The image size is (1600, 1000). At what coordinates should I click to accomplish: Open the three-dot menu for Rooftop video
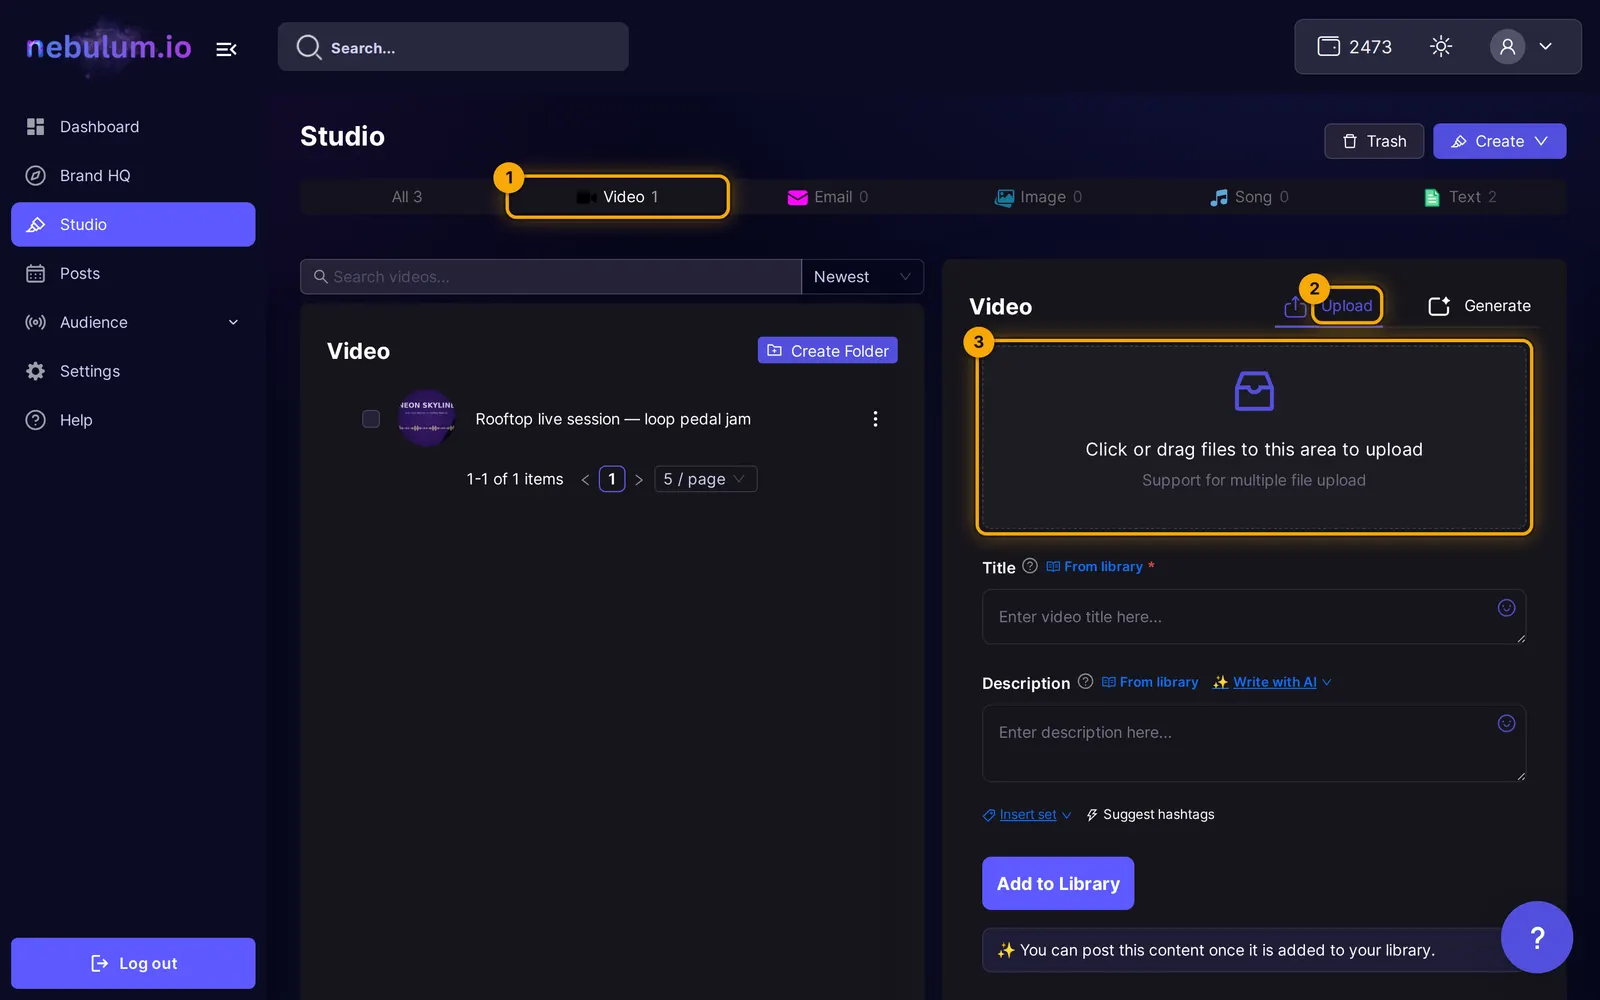pyautogui.click(x=875, y=419)
